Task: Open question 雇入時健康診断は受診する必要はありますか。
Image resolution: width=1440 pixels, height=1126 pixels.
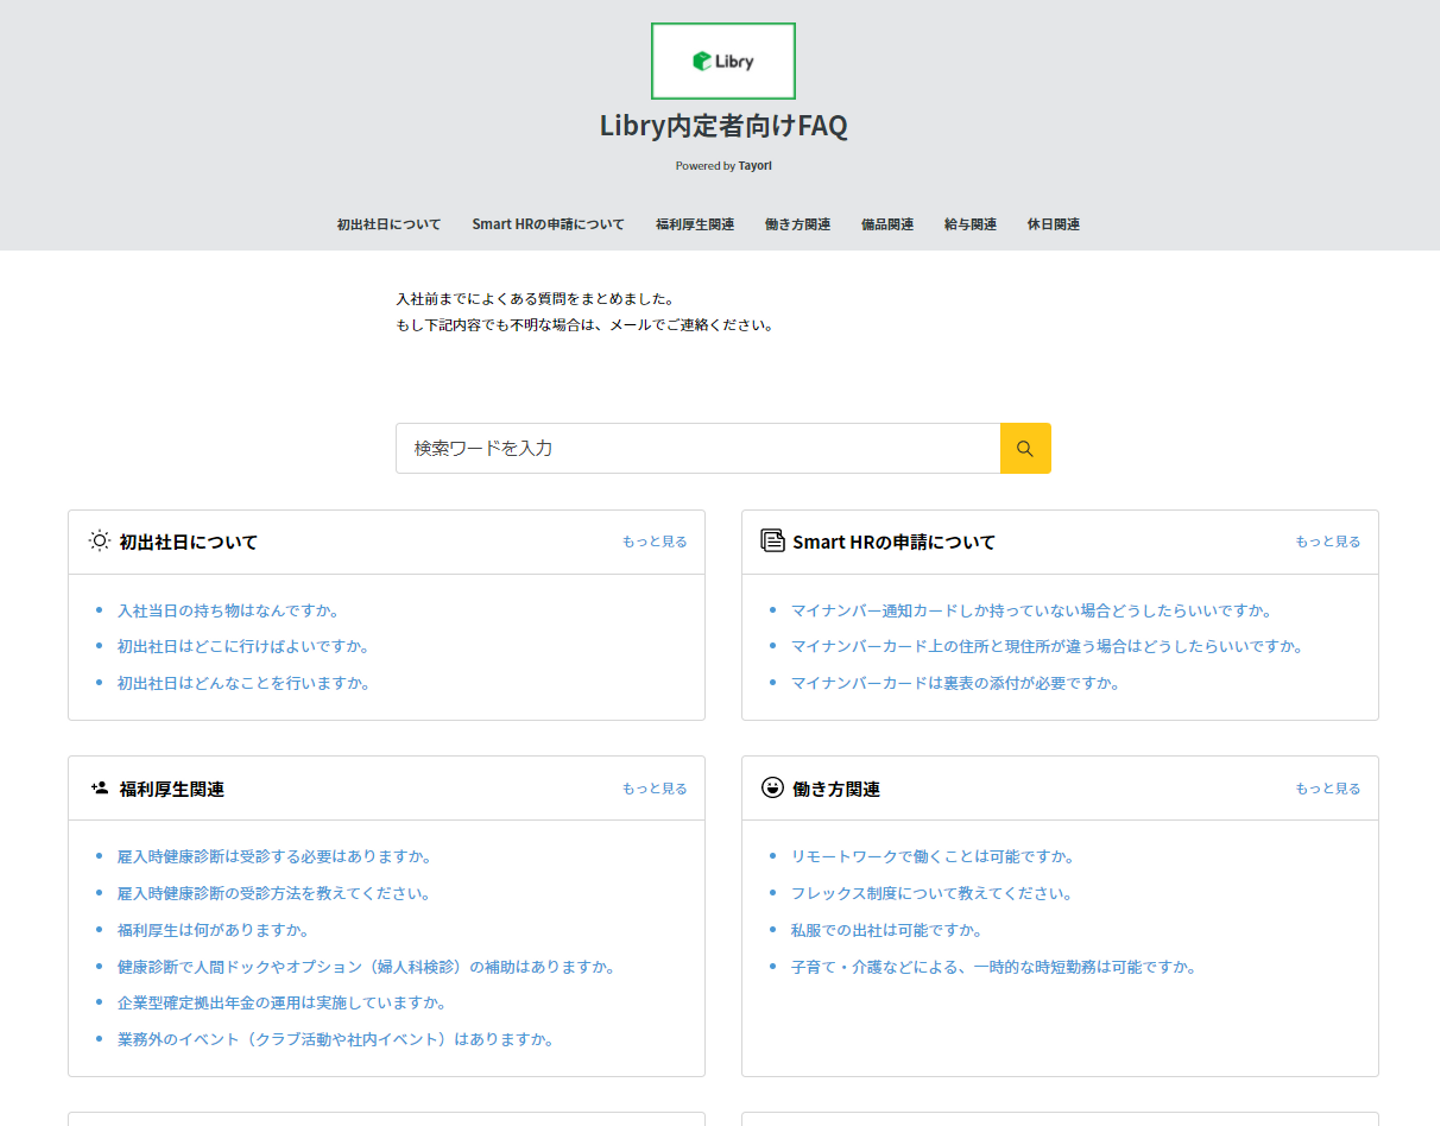Action: (277, 856)
